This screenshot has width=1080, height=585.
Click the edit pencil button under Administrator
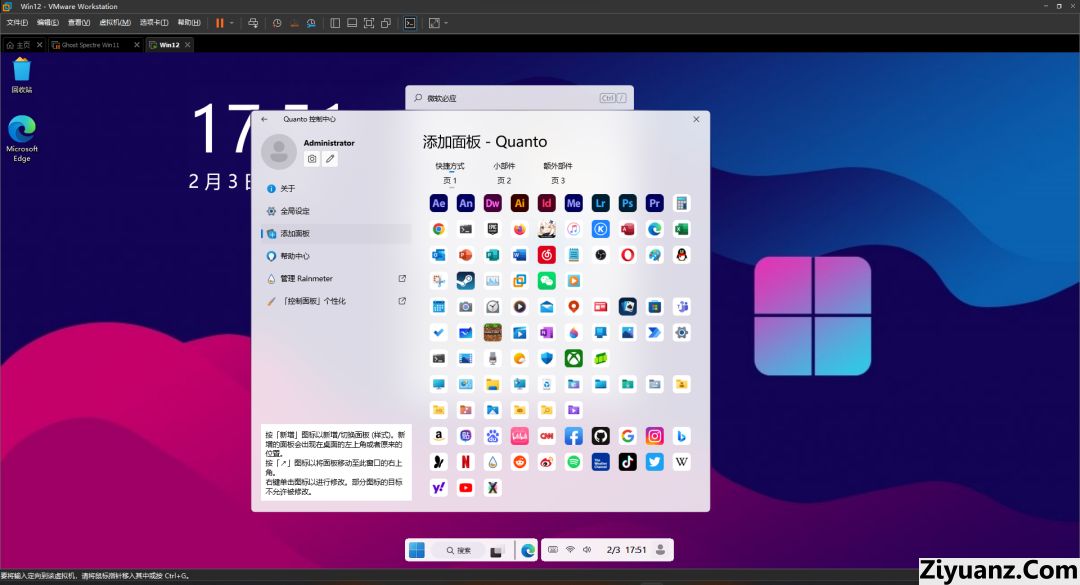point(330,159)
